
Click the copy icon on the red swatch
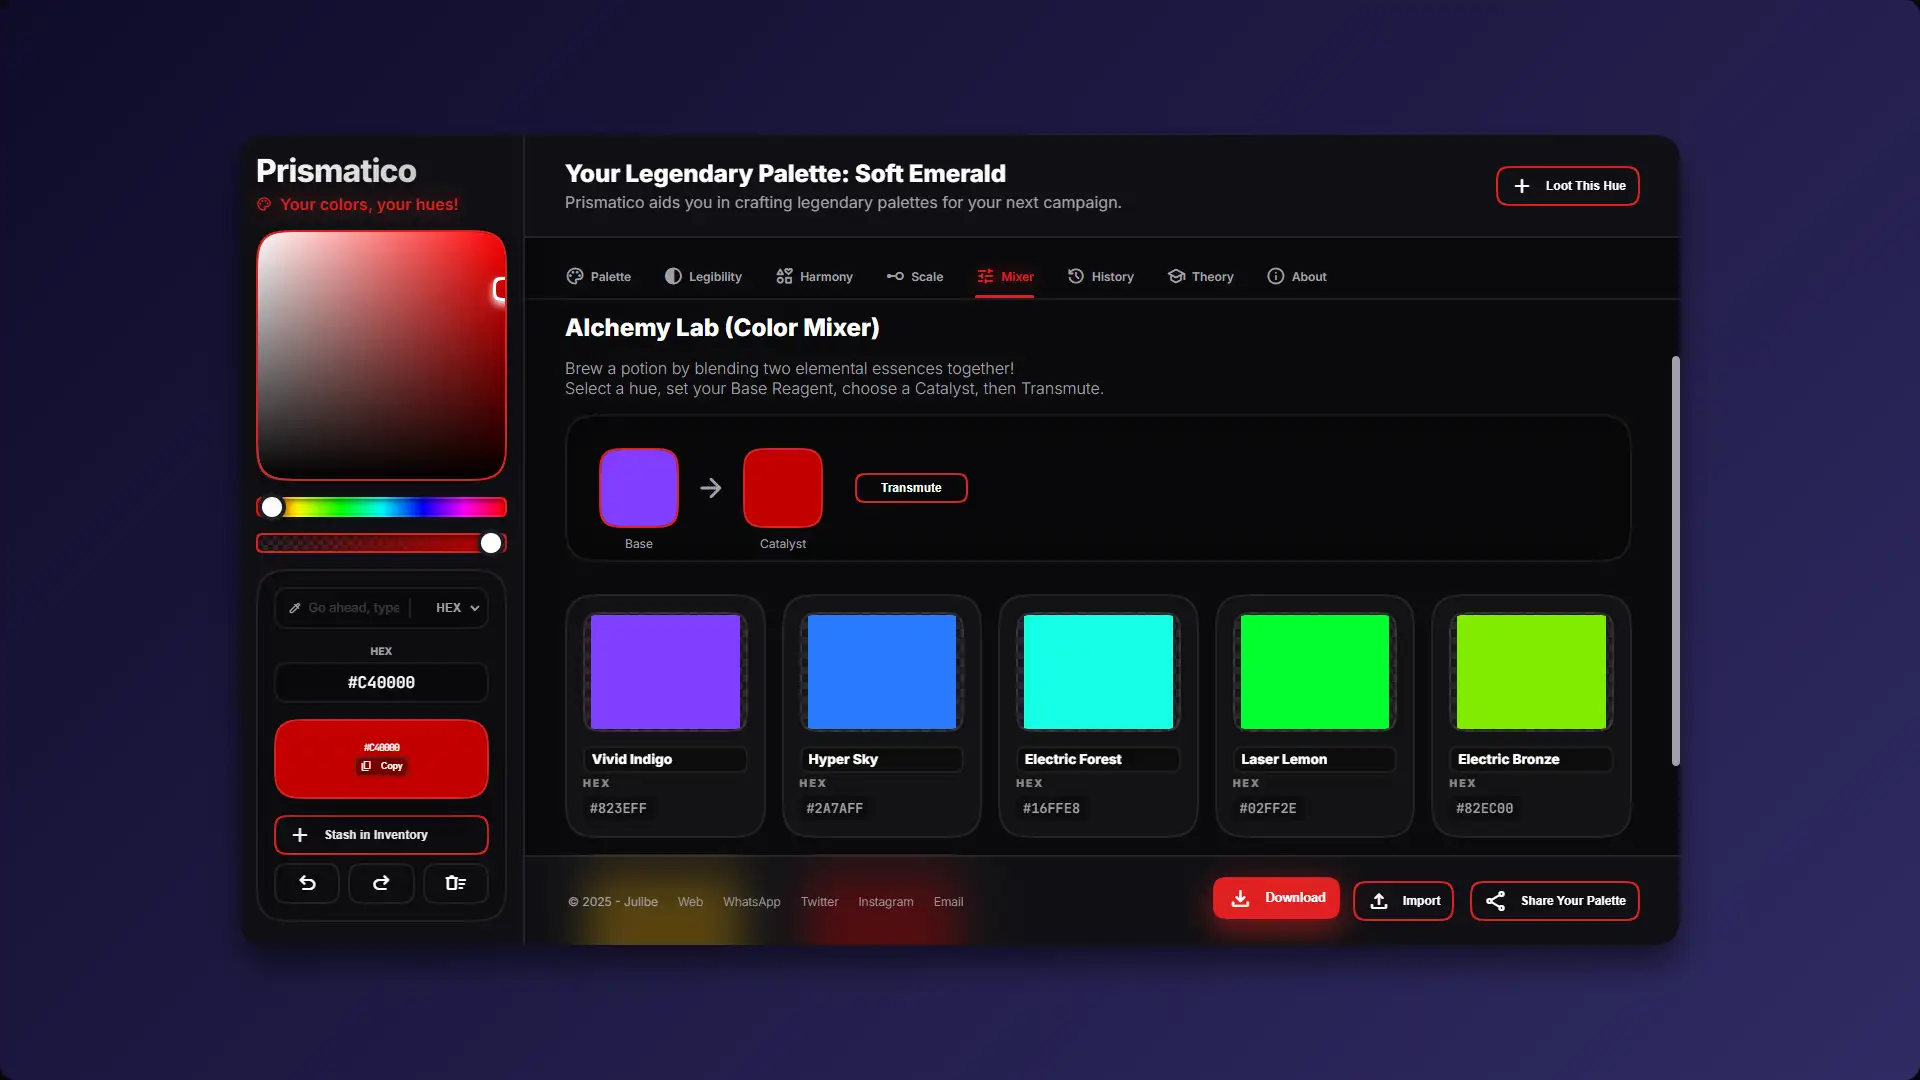[x=367, y=766]
